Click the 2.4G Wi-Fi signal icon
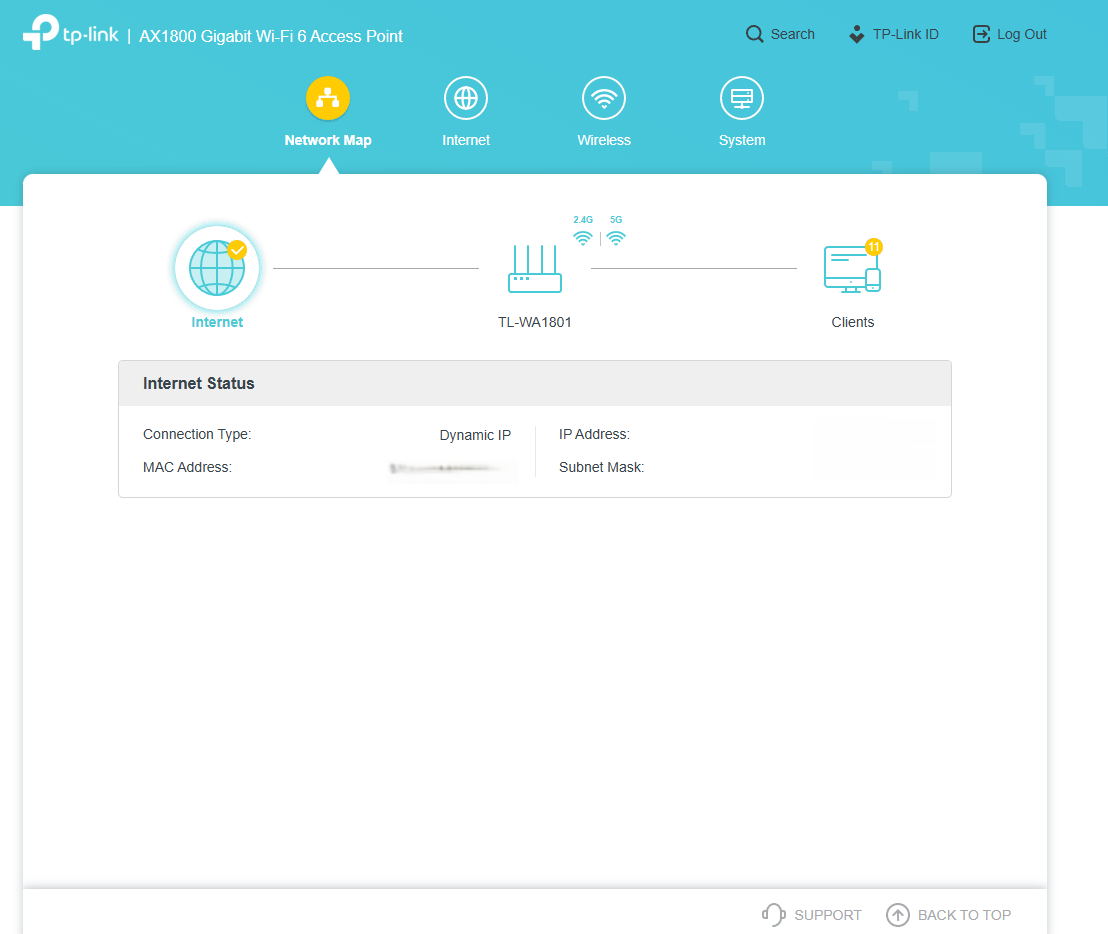The height and width of the screenshot is (934, 1108). [583, 238]
